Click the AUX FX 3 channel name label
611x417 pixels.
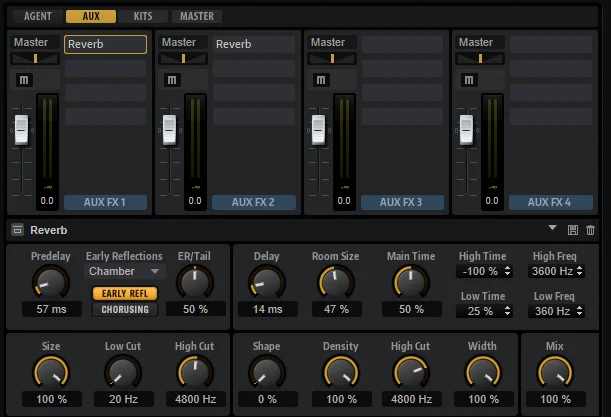click(402, 202)
